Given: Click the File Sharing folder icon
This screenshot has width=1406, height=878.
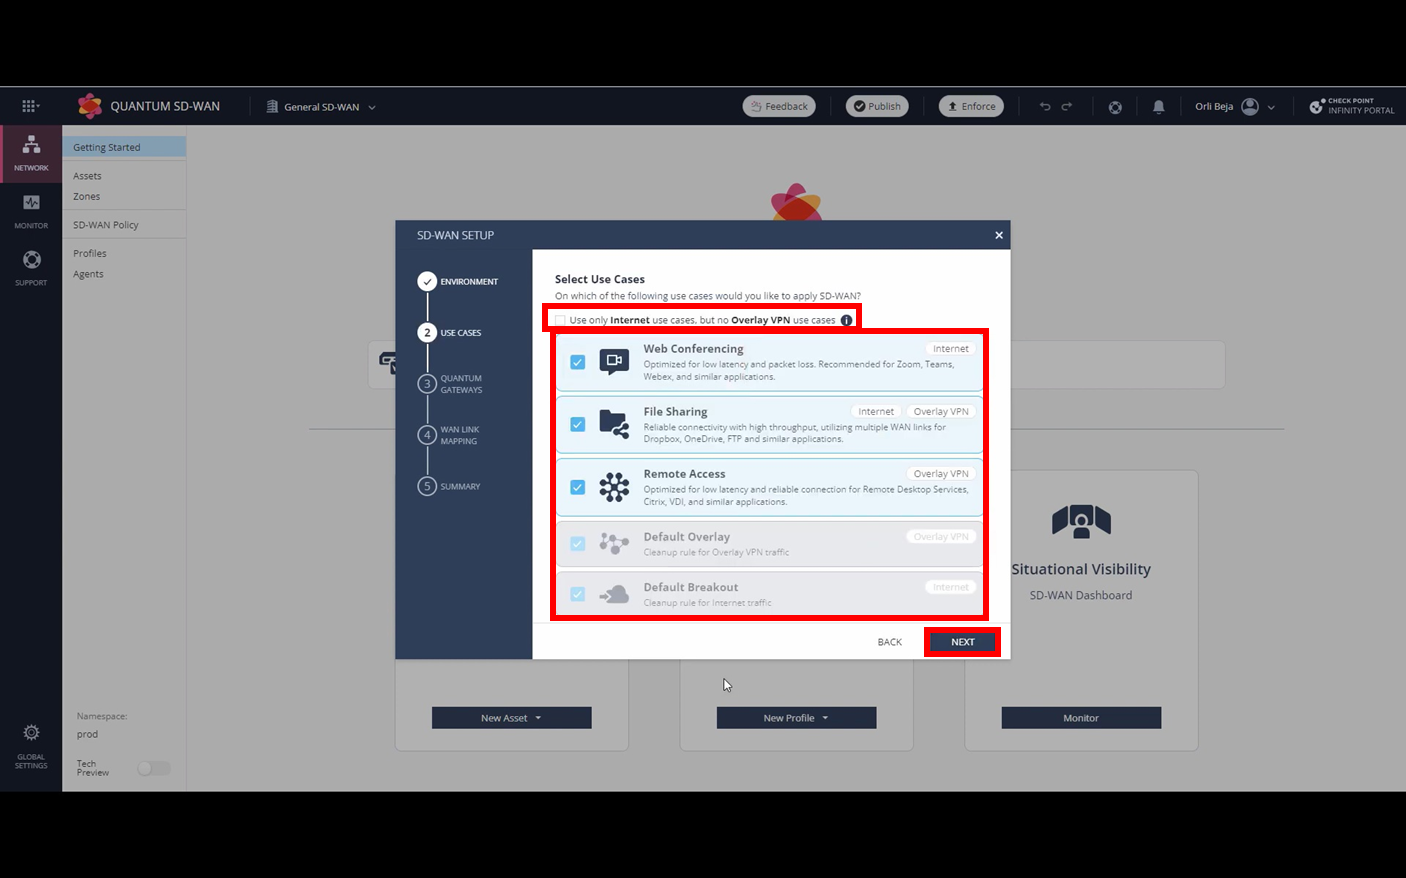Looking at the screenshot, I should (x=614, y=424).
